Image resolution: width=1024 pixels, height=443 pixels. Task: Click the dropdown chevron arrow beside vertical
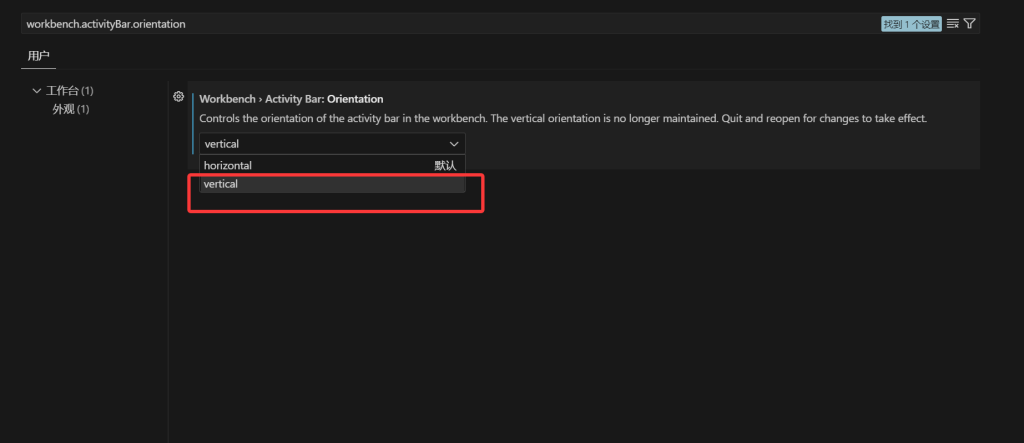pos(454,144)
